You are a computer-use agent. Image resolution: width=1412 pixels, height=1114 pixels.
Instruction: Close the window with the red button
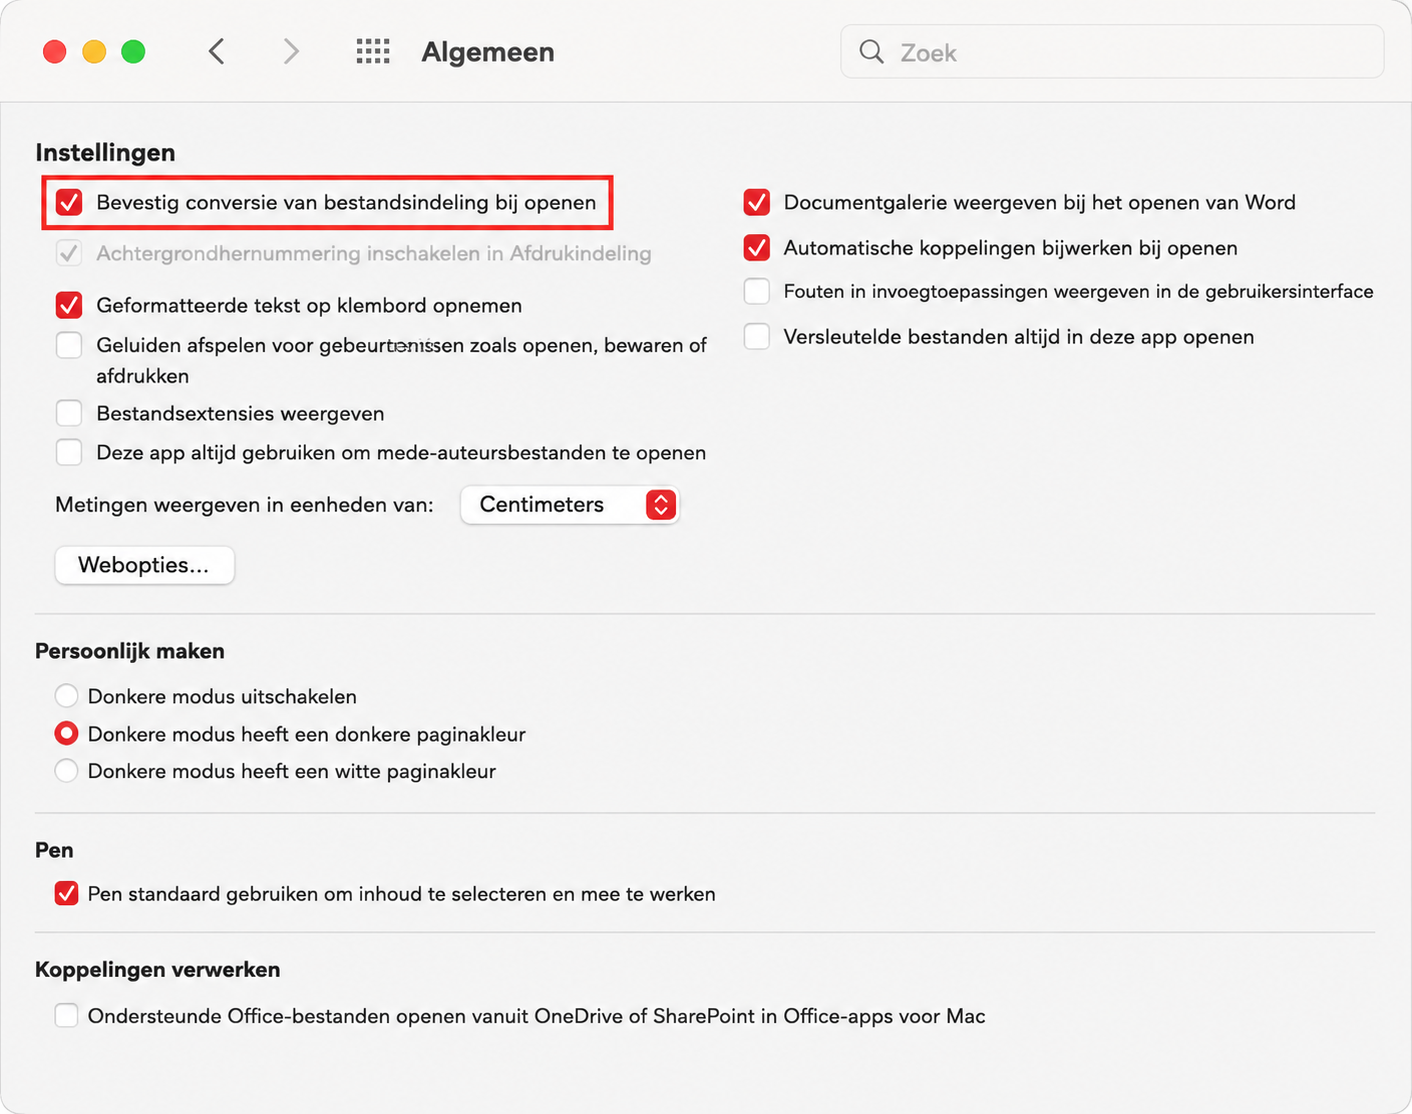click(x=55, y=51)
